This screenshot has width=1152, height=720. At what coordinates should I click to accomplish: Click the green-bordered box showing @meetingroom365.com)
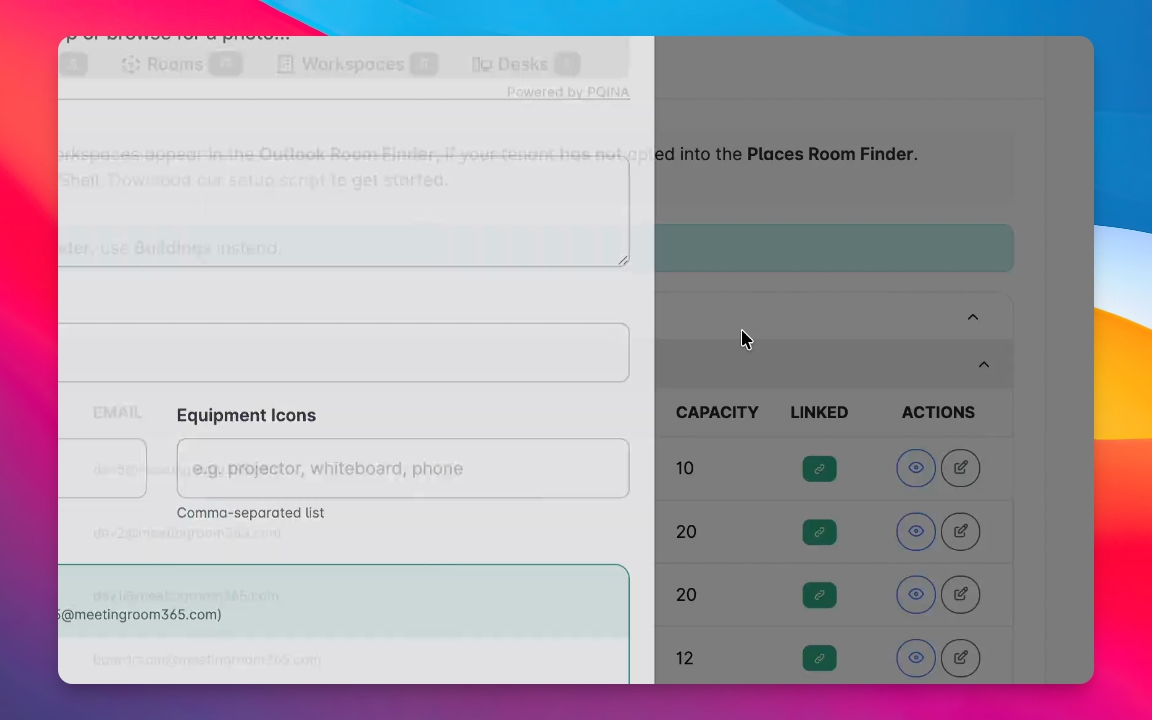click(x=344, y=624)
